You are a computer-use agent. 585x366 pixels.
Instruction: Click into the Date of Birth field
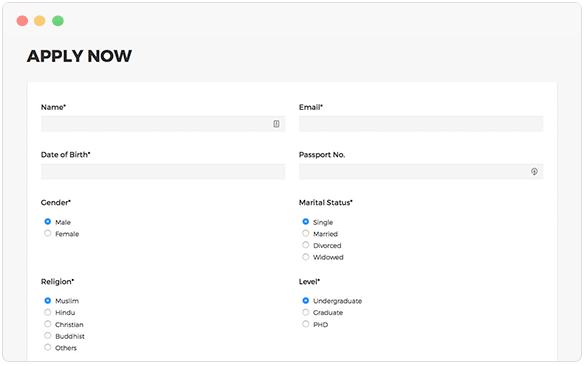[x=163, y=172]
